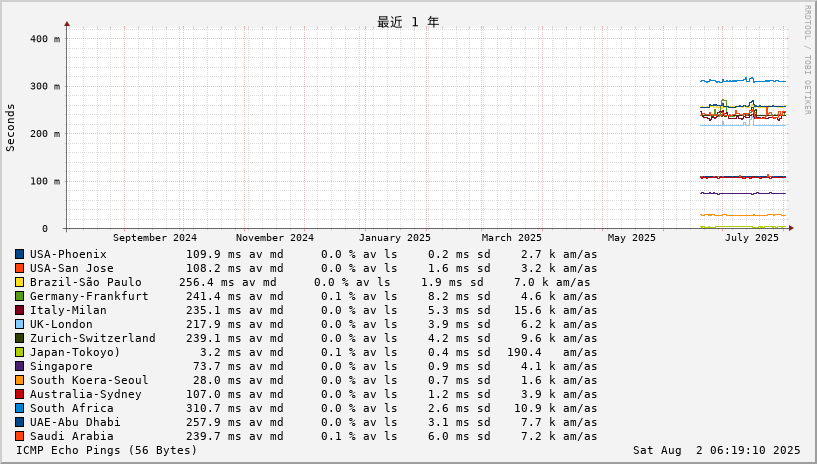Viewport: 817px width, 464px height.
Task: Click the 'USA-San Jose' legend label
Action: tap(71, 268)
